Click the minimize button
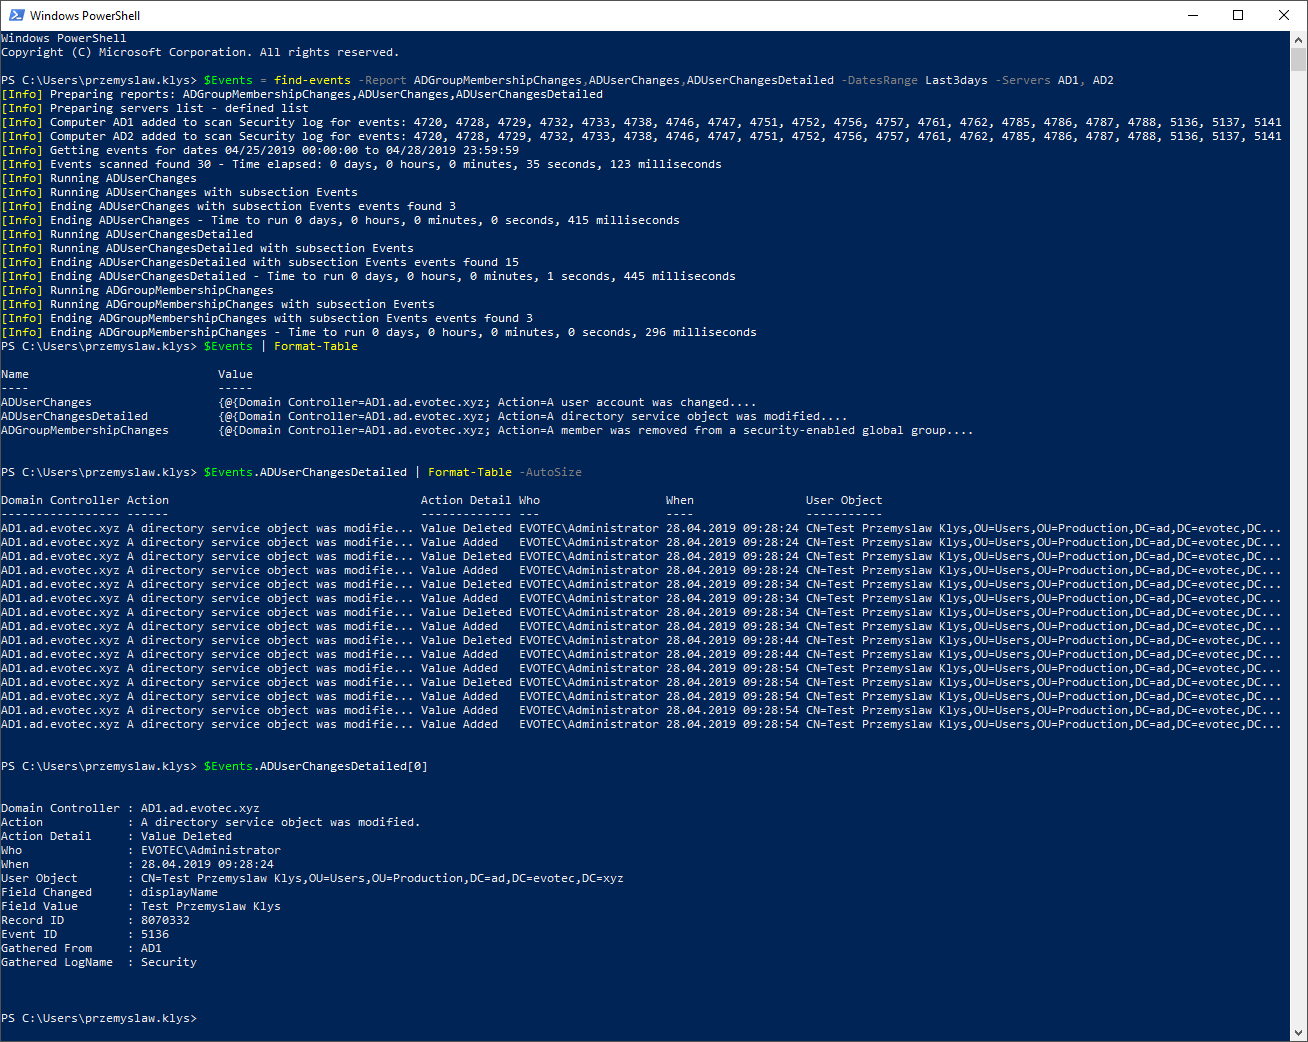The image size is (1308, 1042). 1193,15
